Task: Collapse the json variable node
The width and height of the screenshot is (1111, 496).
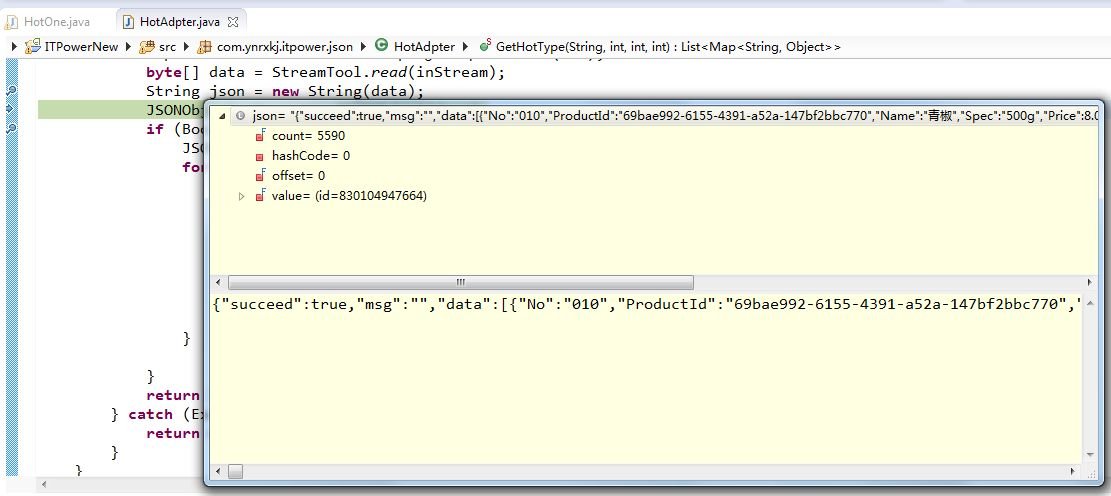Action: (x=222, y=115)
